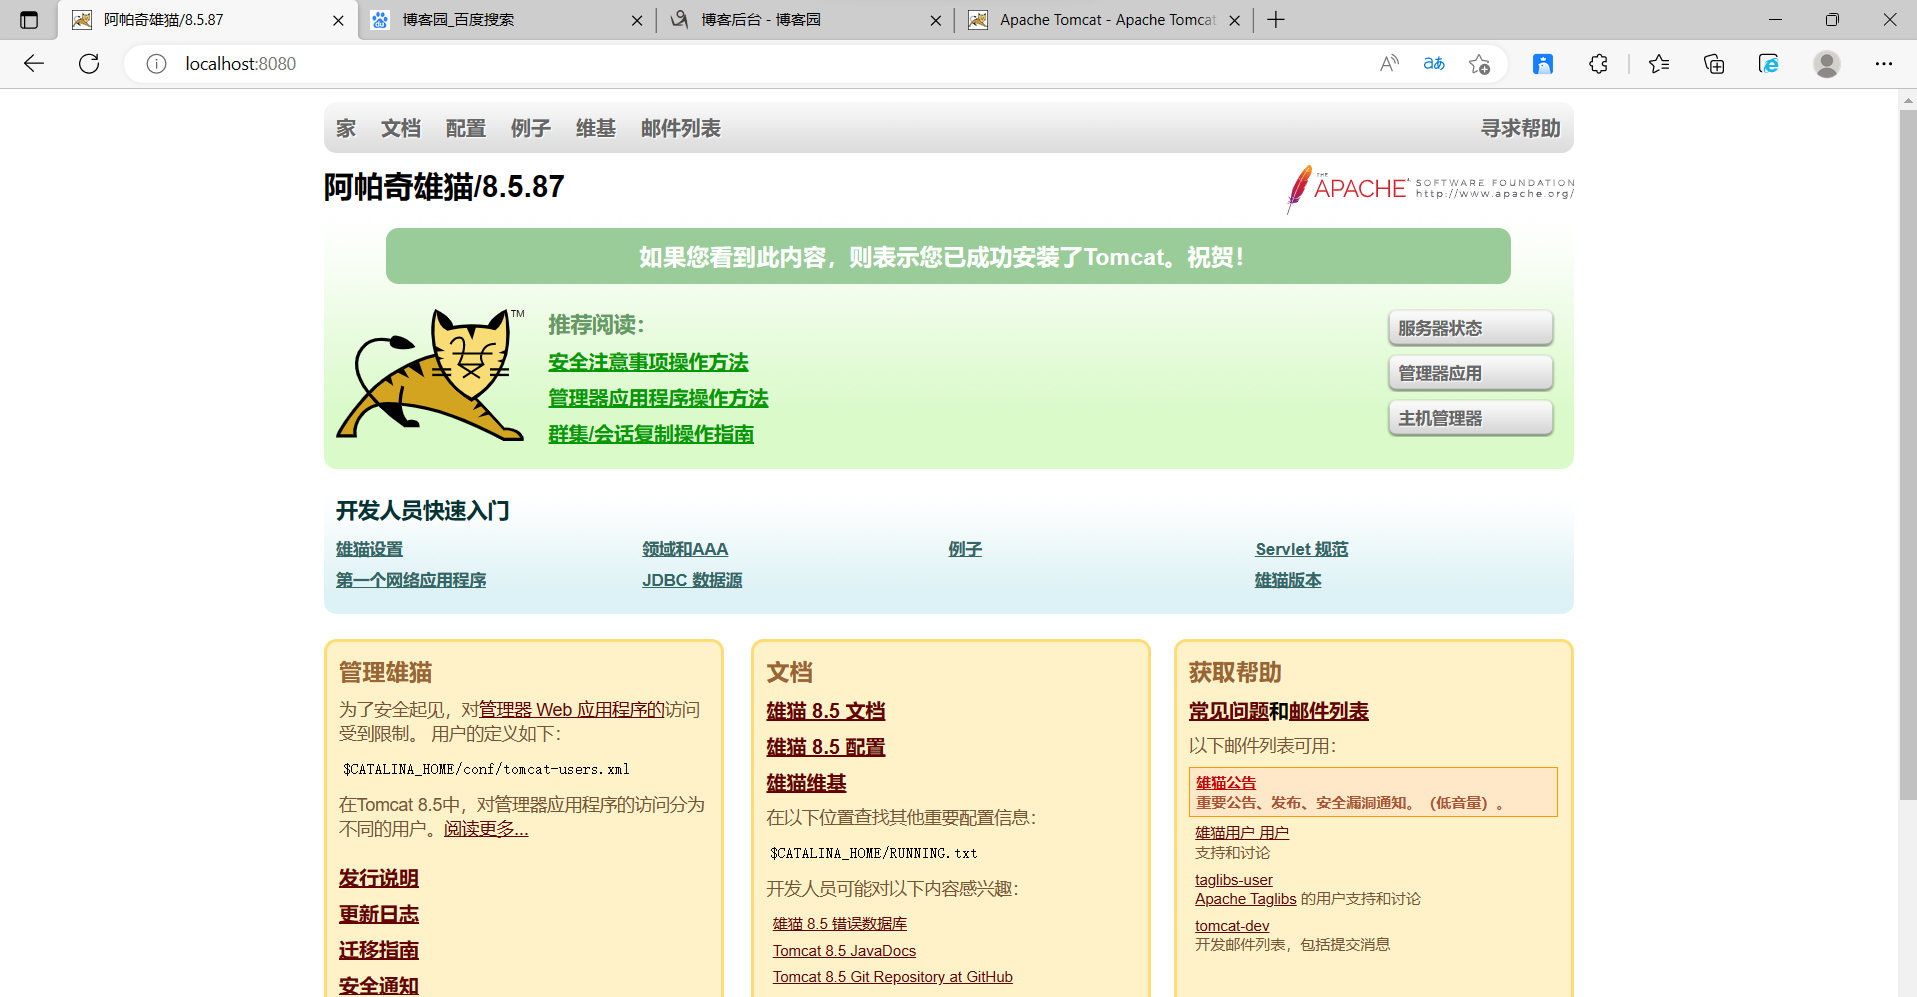1917x997 pixels.
Task: Open the 迁移指南 link
Action: click(x=379, y=950)
